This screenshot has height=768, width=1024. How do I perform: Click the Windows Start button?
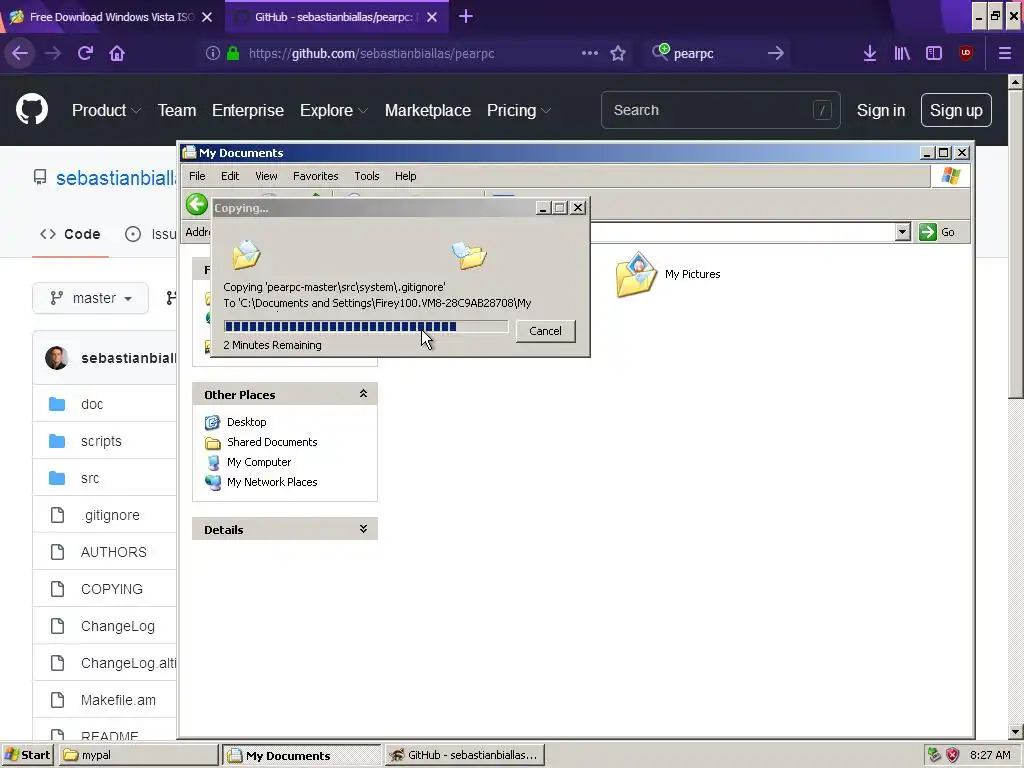(x=28, y=755)
